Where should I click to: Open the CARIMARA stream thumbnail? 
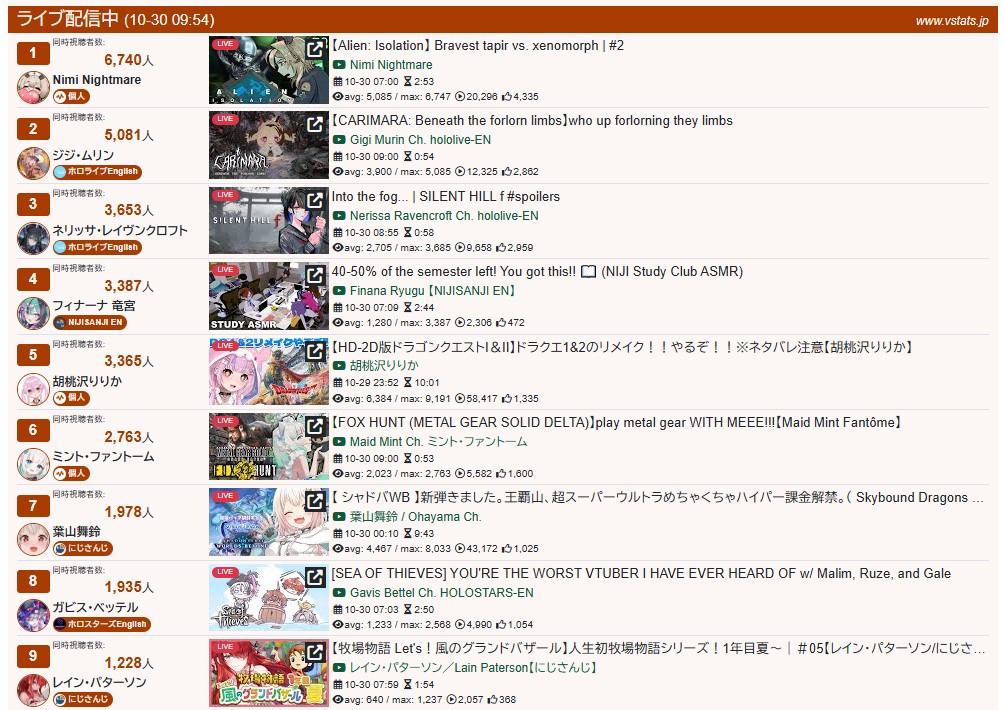point(268,145)
